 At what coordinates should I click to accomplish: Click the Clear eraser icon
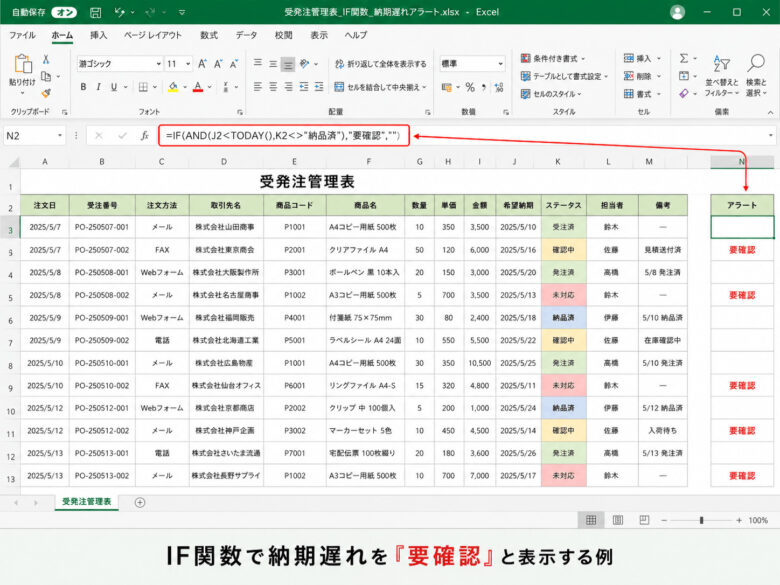click(x=684, y=93)
